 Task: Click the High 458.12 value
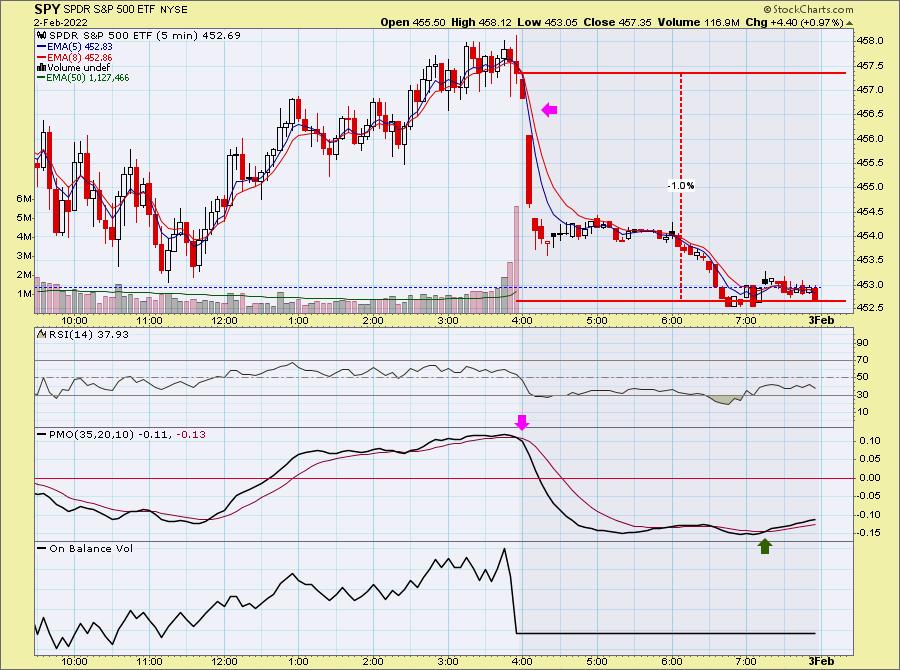[481, 22]
